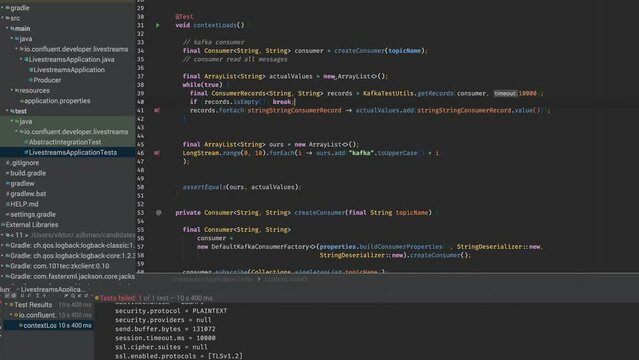639x360 pixels.
Task: Expand the < 11 > JDK library node
Action: point(2,235)
